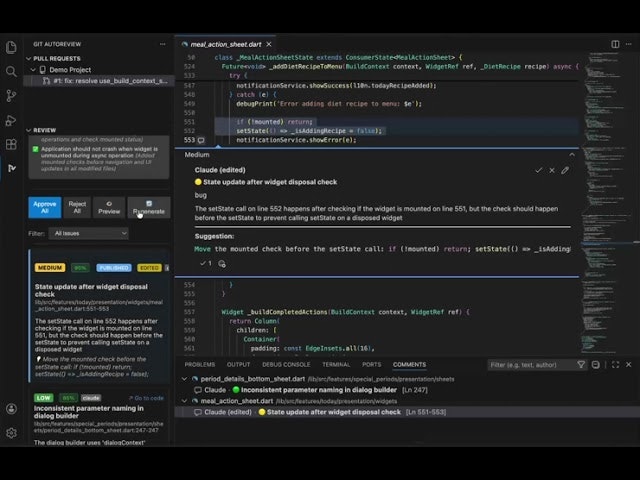Split the editor right
640x480 pixels.
click(615, 44)
